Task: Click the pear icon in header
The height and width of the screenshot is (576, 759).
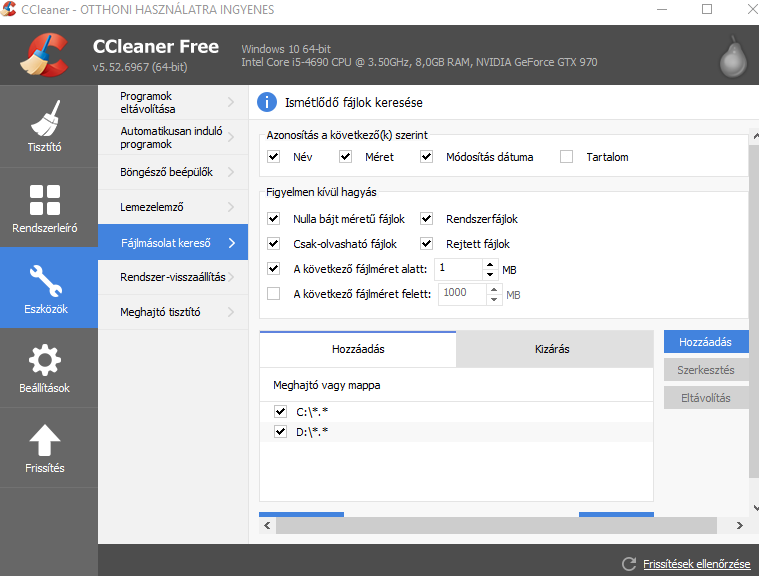Action: click(733, 57)
